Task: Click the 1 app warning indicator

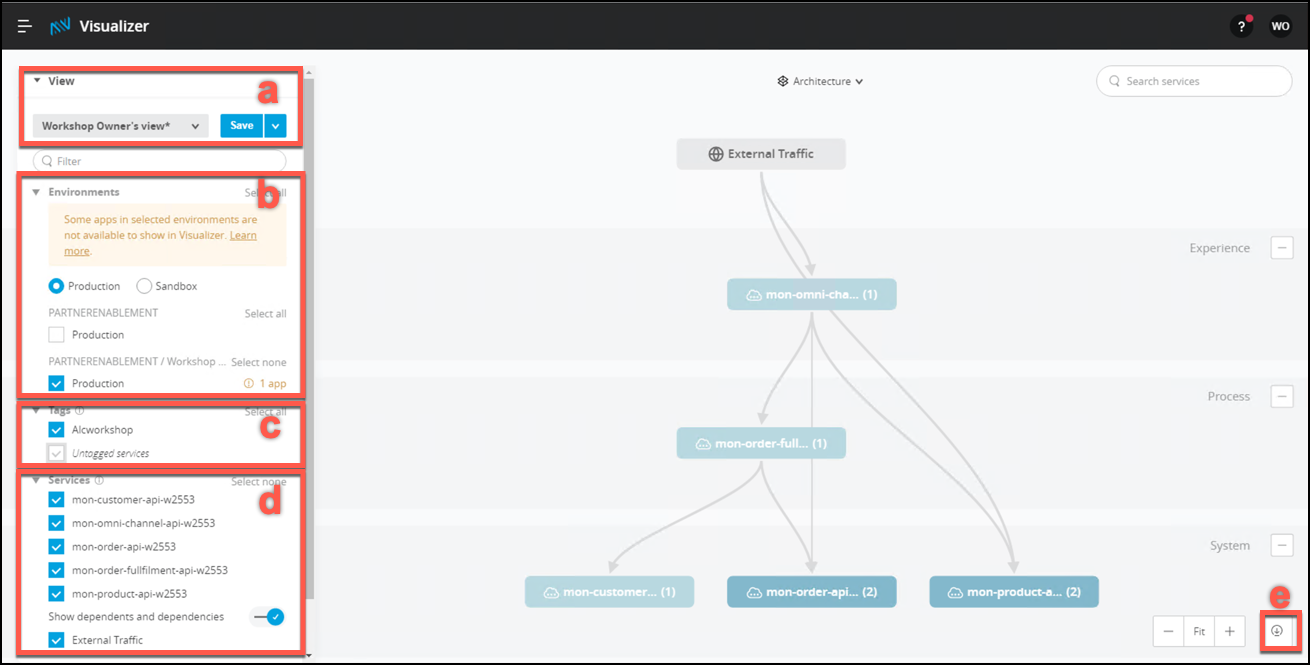Action: point(264,384)
